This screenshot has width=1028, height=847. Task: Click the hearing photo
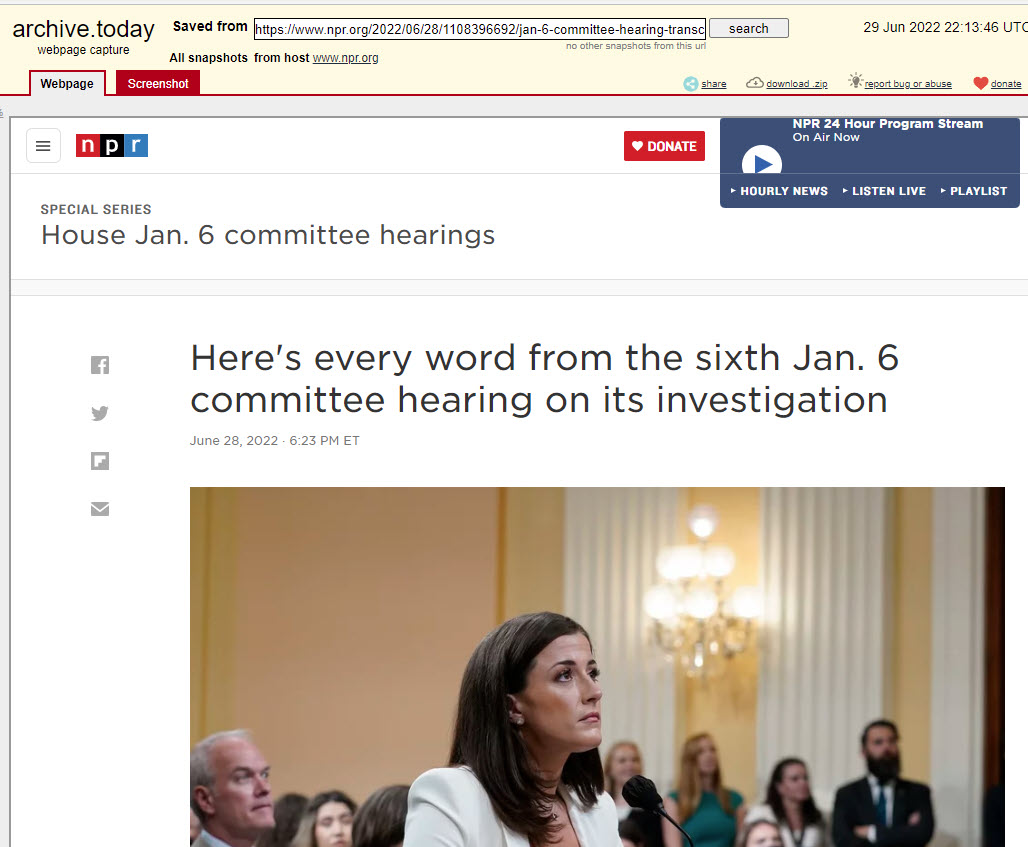coord(597,667)
